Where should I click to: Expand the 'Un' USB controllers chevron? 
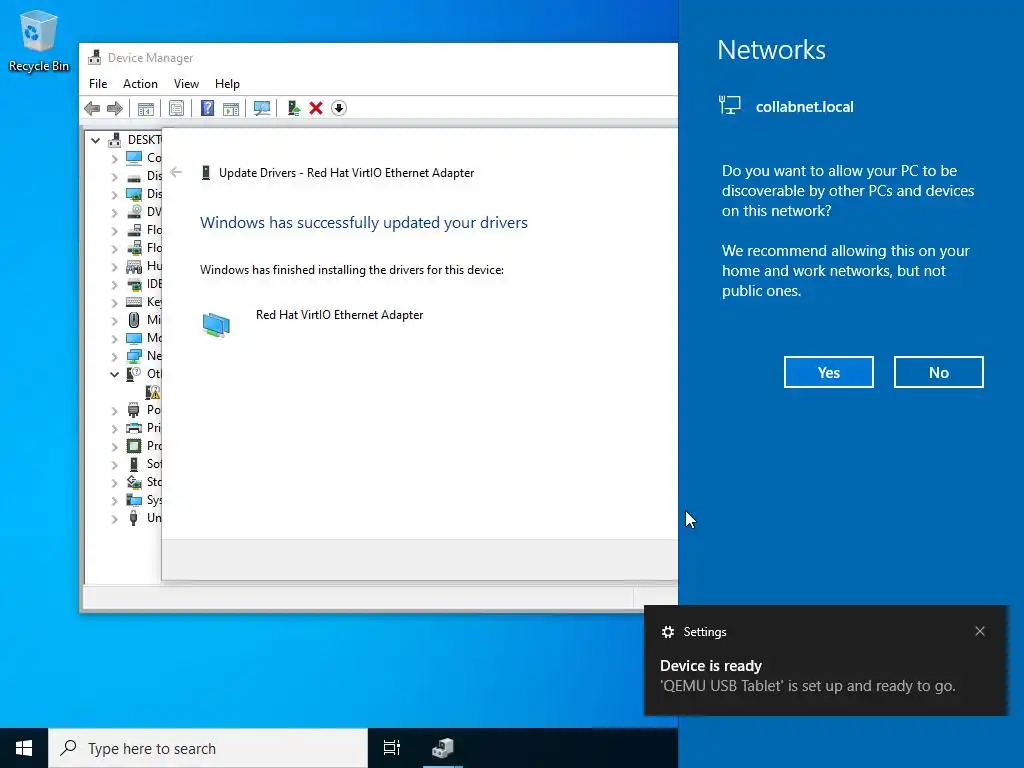(x=114, y=519)
